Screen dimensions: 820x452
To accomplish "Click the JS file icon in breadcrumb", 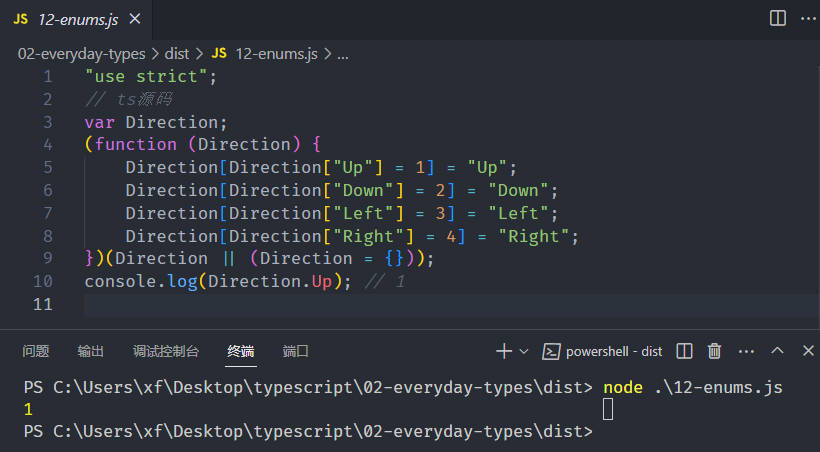I will pyautogui.click(x=219, y=54).
